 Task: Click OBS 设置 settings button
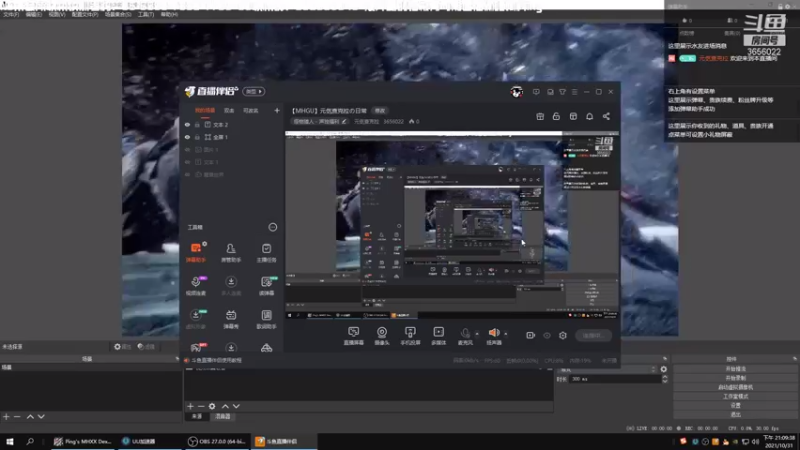coord(735,405)
